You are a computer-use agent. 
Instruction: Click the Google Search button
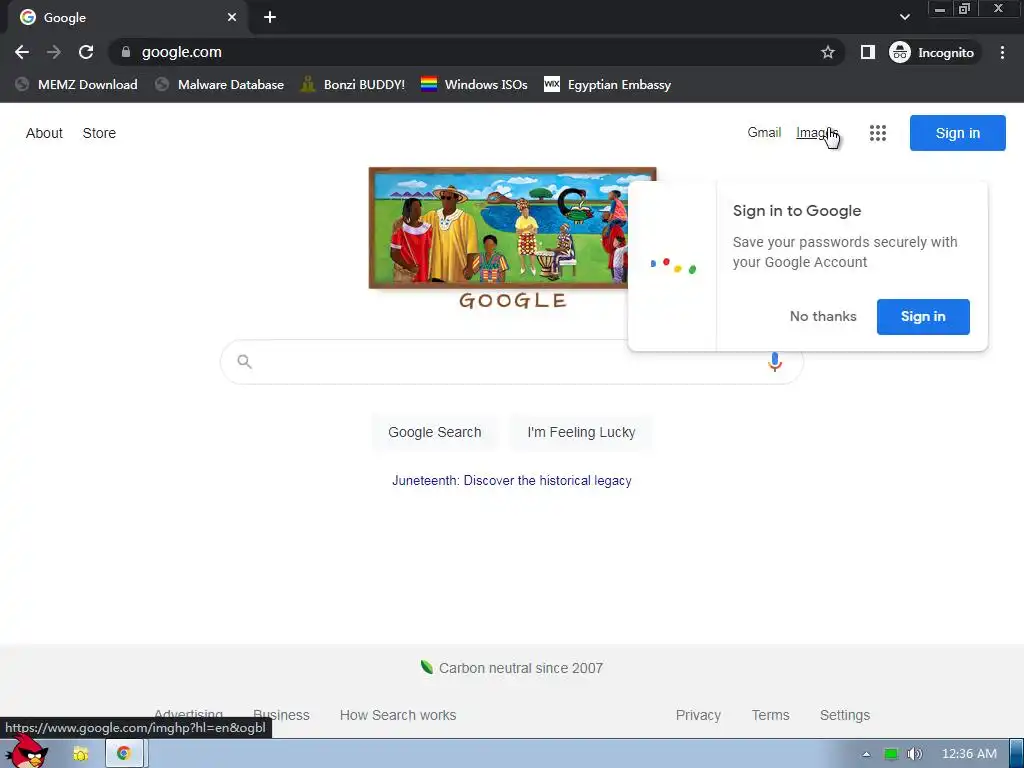pos(435,432)
